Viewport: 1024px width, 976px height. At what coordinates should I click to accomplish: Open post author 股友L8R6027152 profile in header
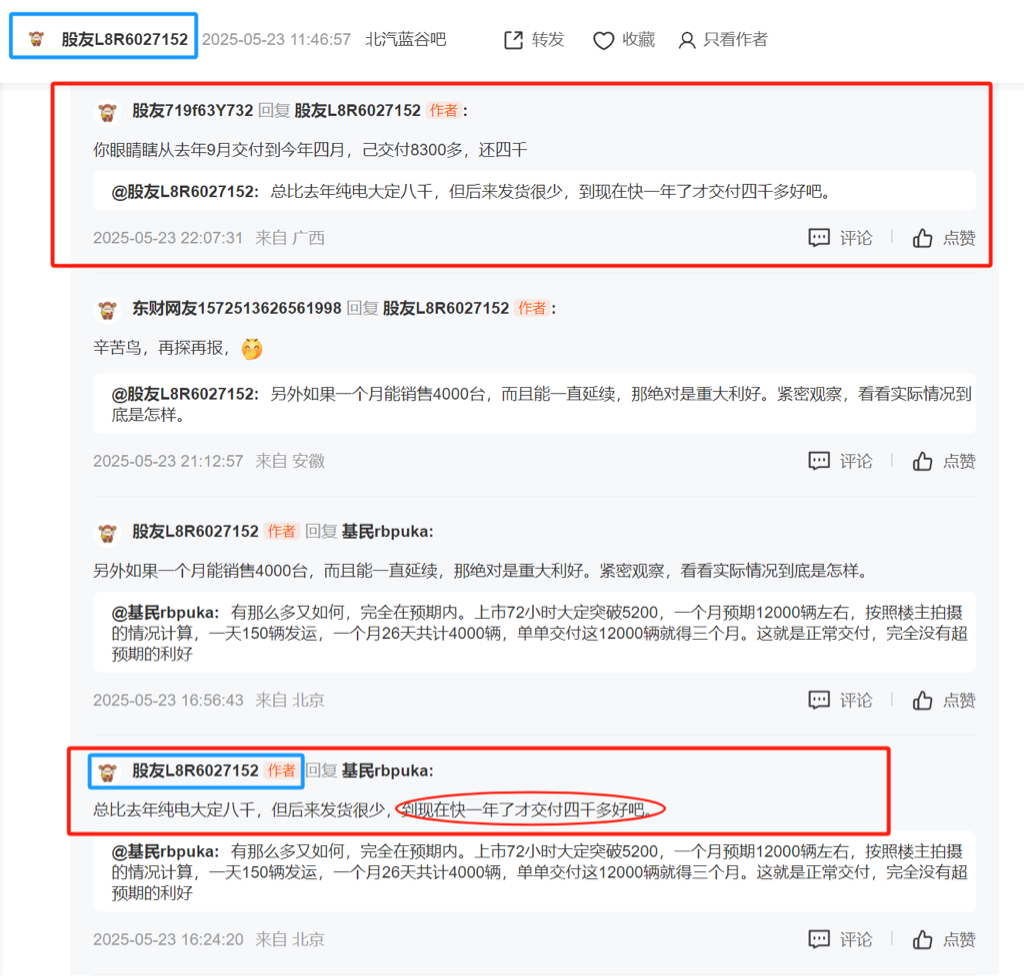click(124, 39)
